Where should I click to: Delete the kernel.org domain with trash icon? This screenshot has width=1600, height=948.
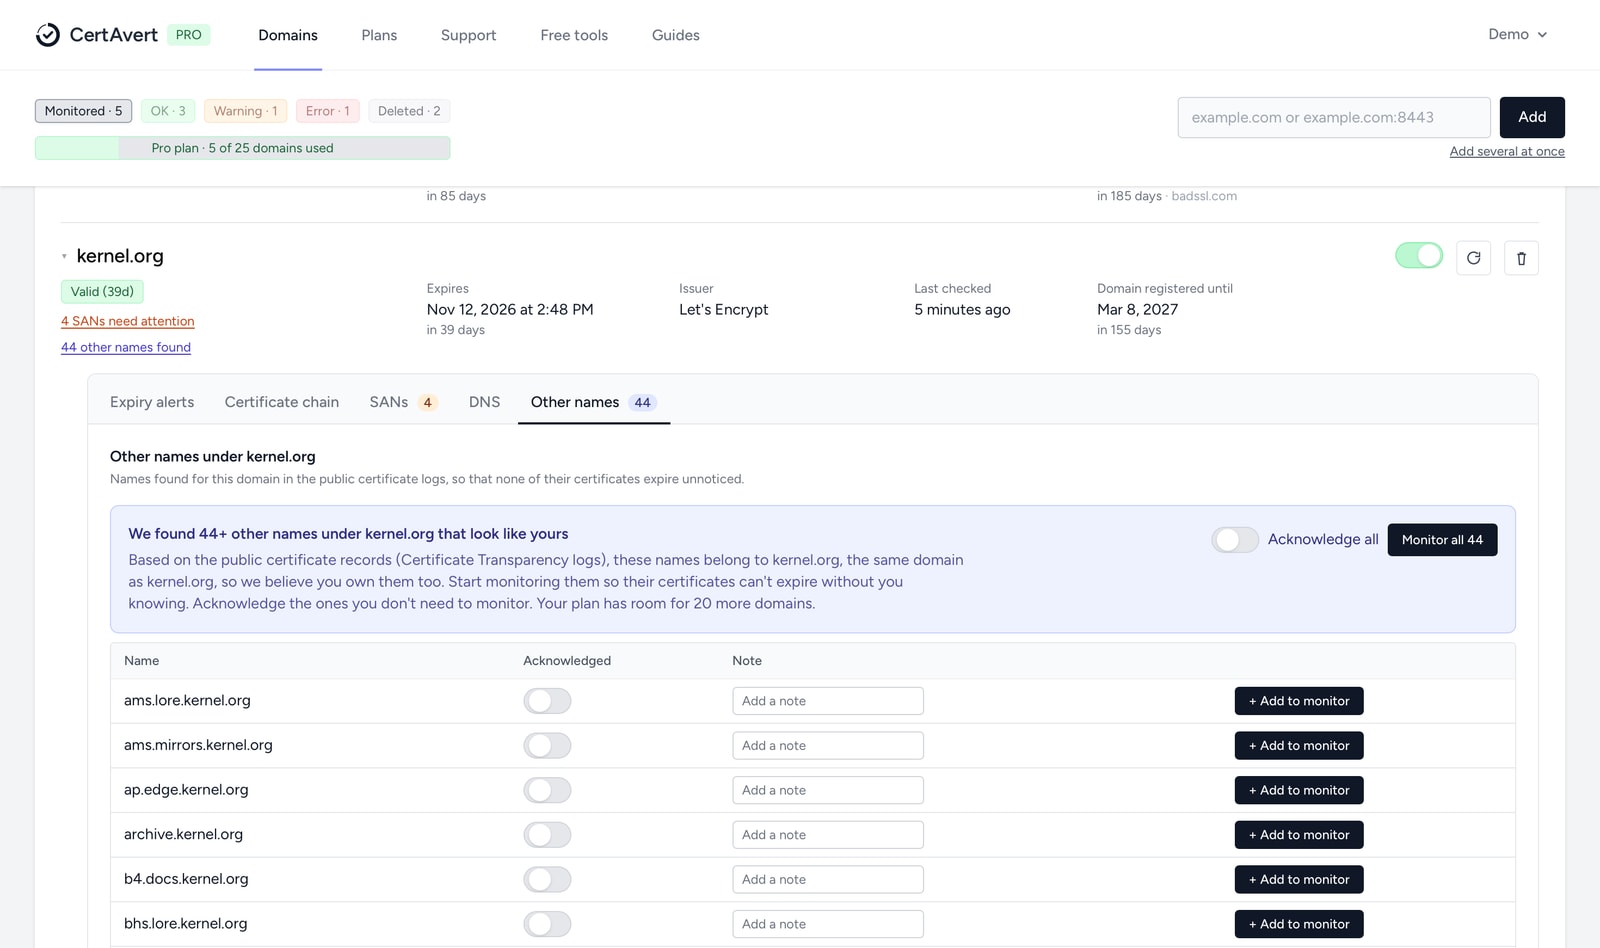pos(1521,258)
